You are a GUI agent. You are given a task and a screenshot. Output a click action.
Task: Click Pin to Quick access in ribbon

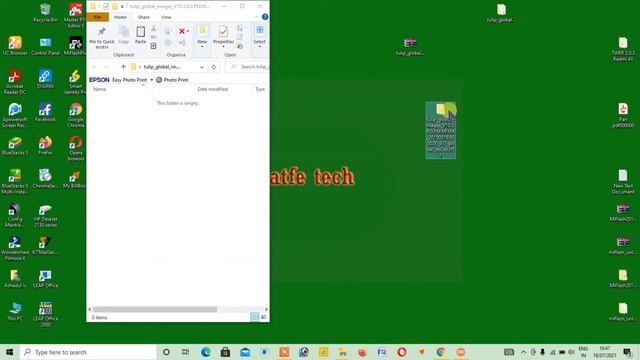[x=102, y=38]
